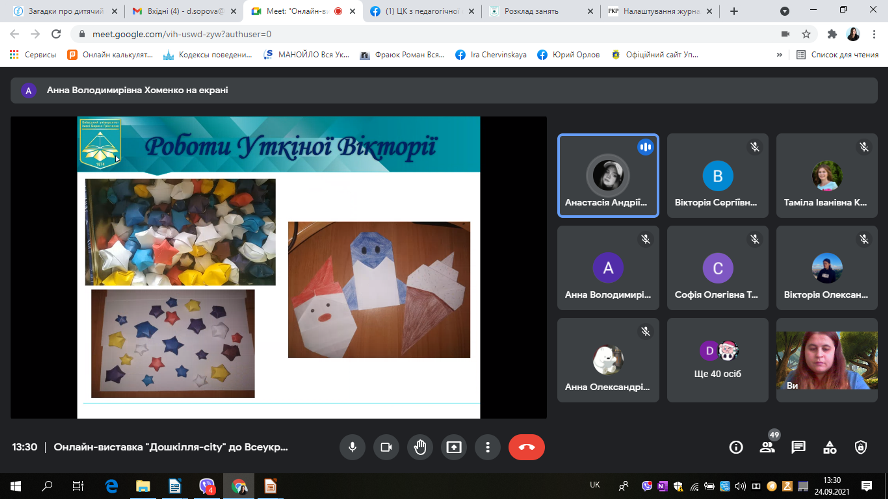Viewport: 888px width, 499px height.
Task: Switch to the Загадки про дитячий tab
Action: (66, 11)
